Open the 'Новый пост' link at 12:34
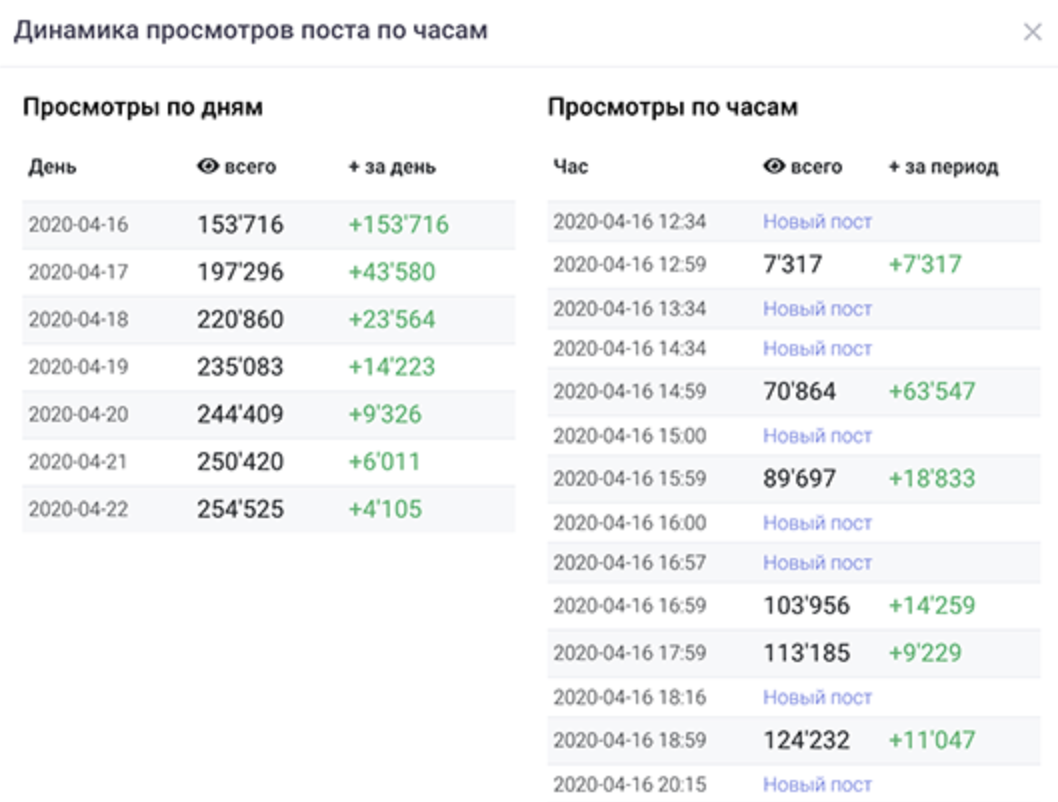Image resolution: width=1058 pixels, height=802 pixels. (817, 221)
